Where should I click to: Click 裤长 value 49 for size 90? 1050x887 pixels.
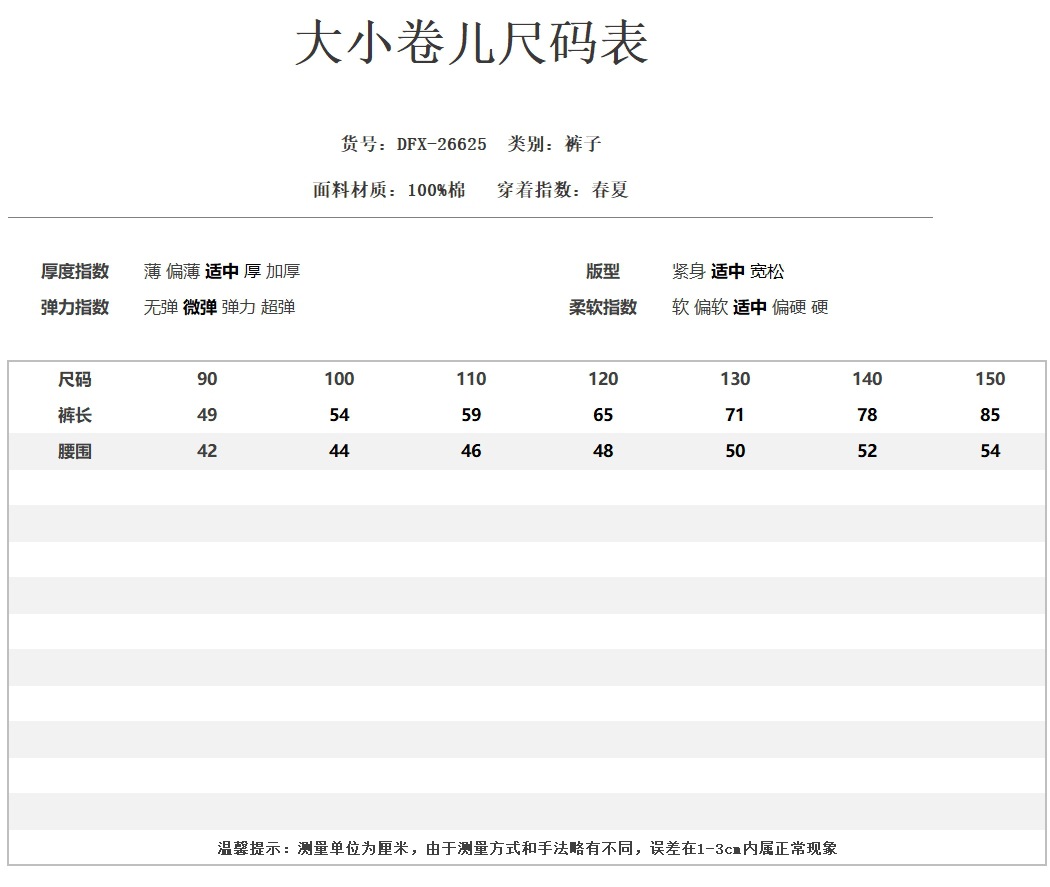pos(207,415)
